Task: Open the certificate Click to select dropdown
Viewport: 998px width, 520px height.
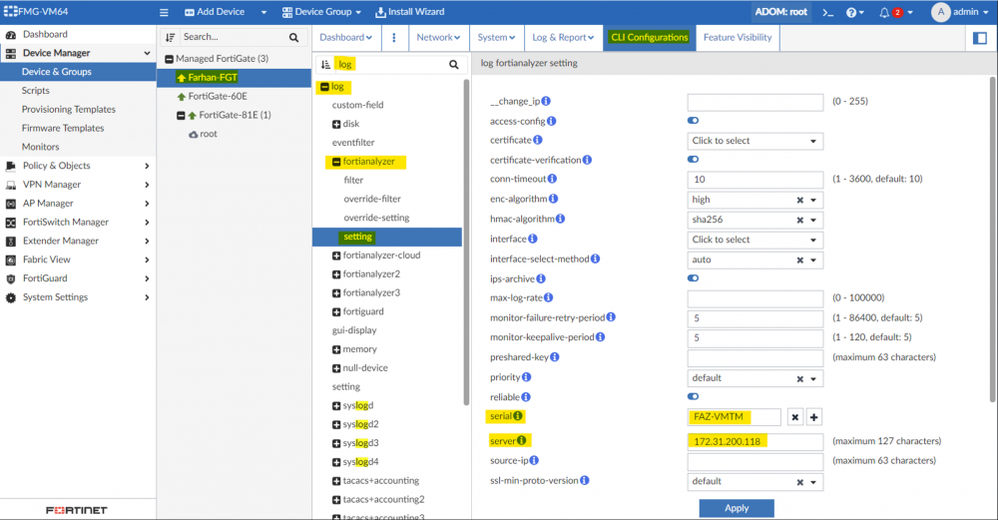Action: click(x=755, y=141)
